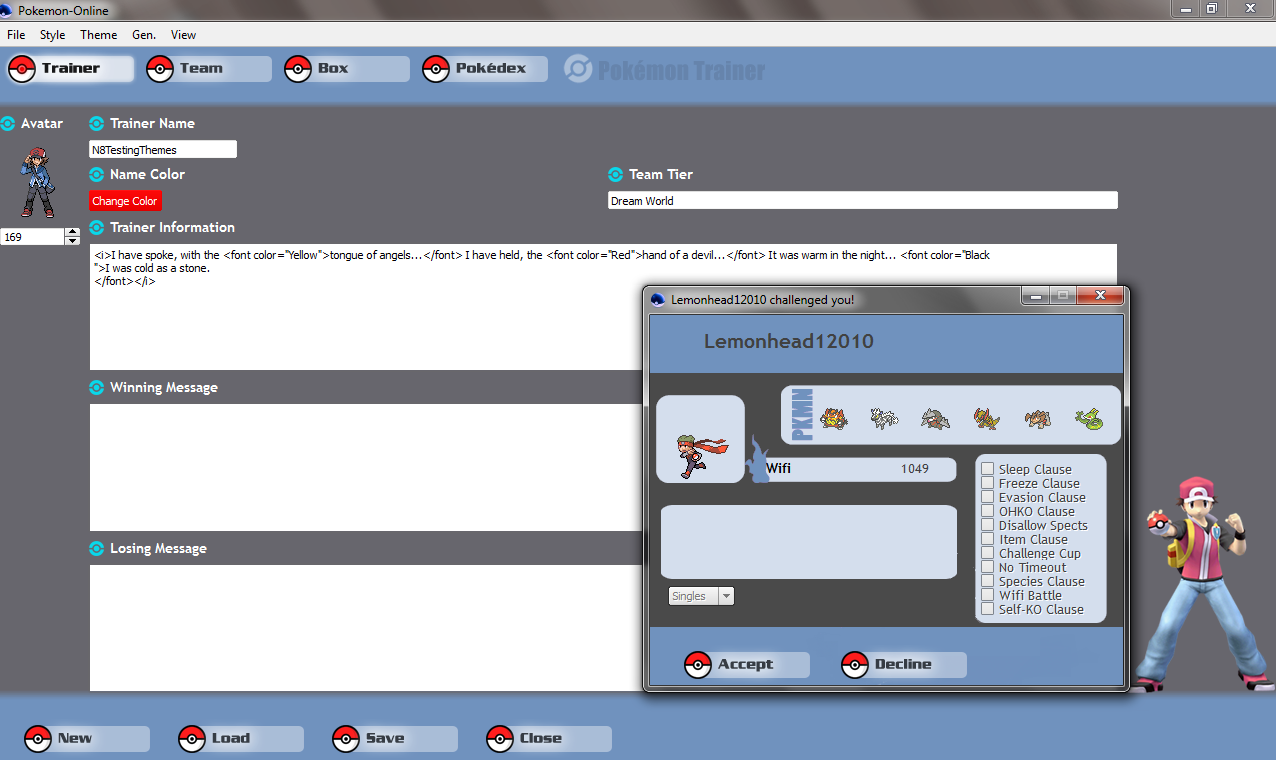1276x760 pixels.
Task: Open the Gen. menu
Action: click(144, 35)
